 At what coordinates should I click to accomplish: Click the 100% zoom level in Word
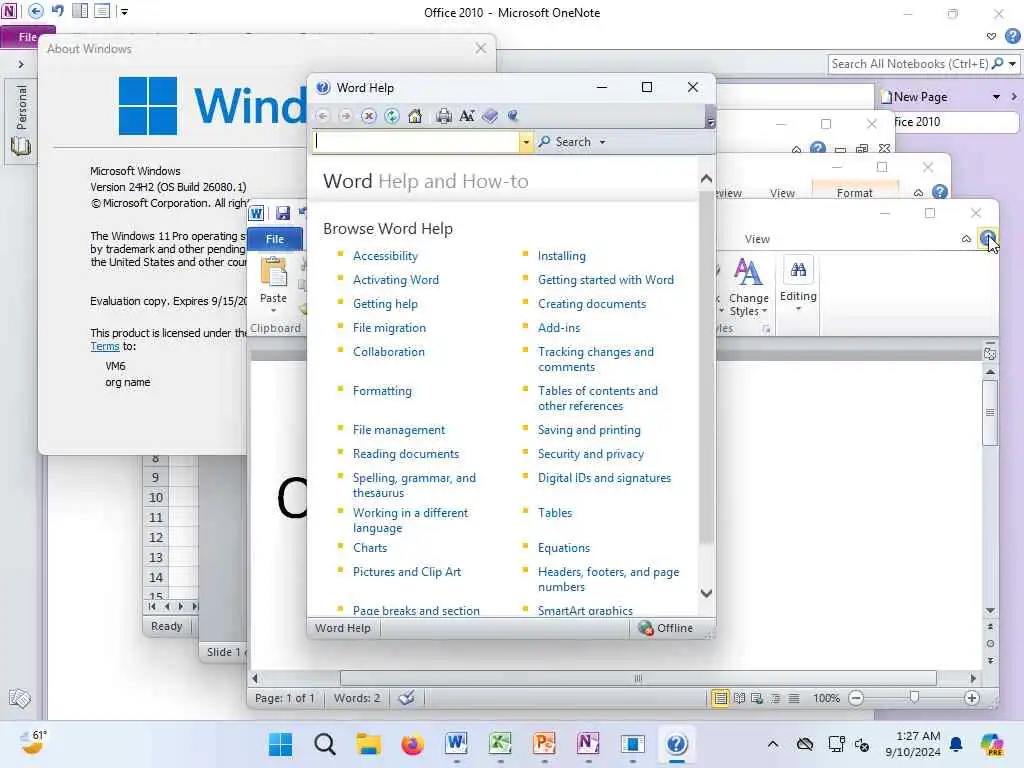pyautogui.click(x=826, y=698)
